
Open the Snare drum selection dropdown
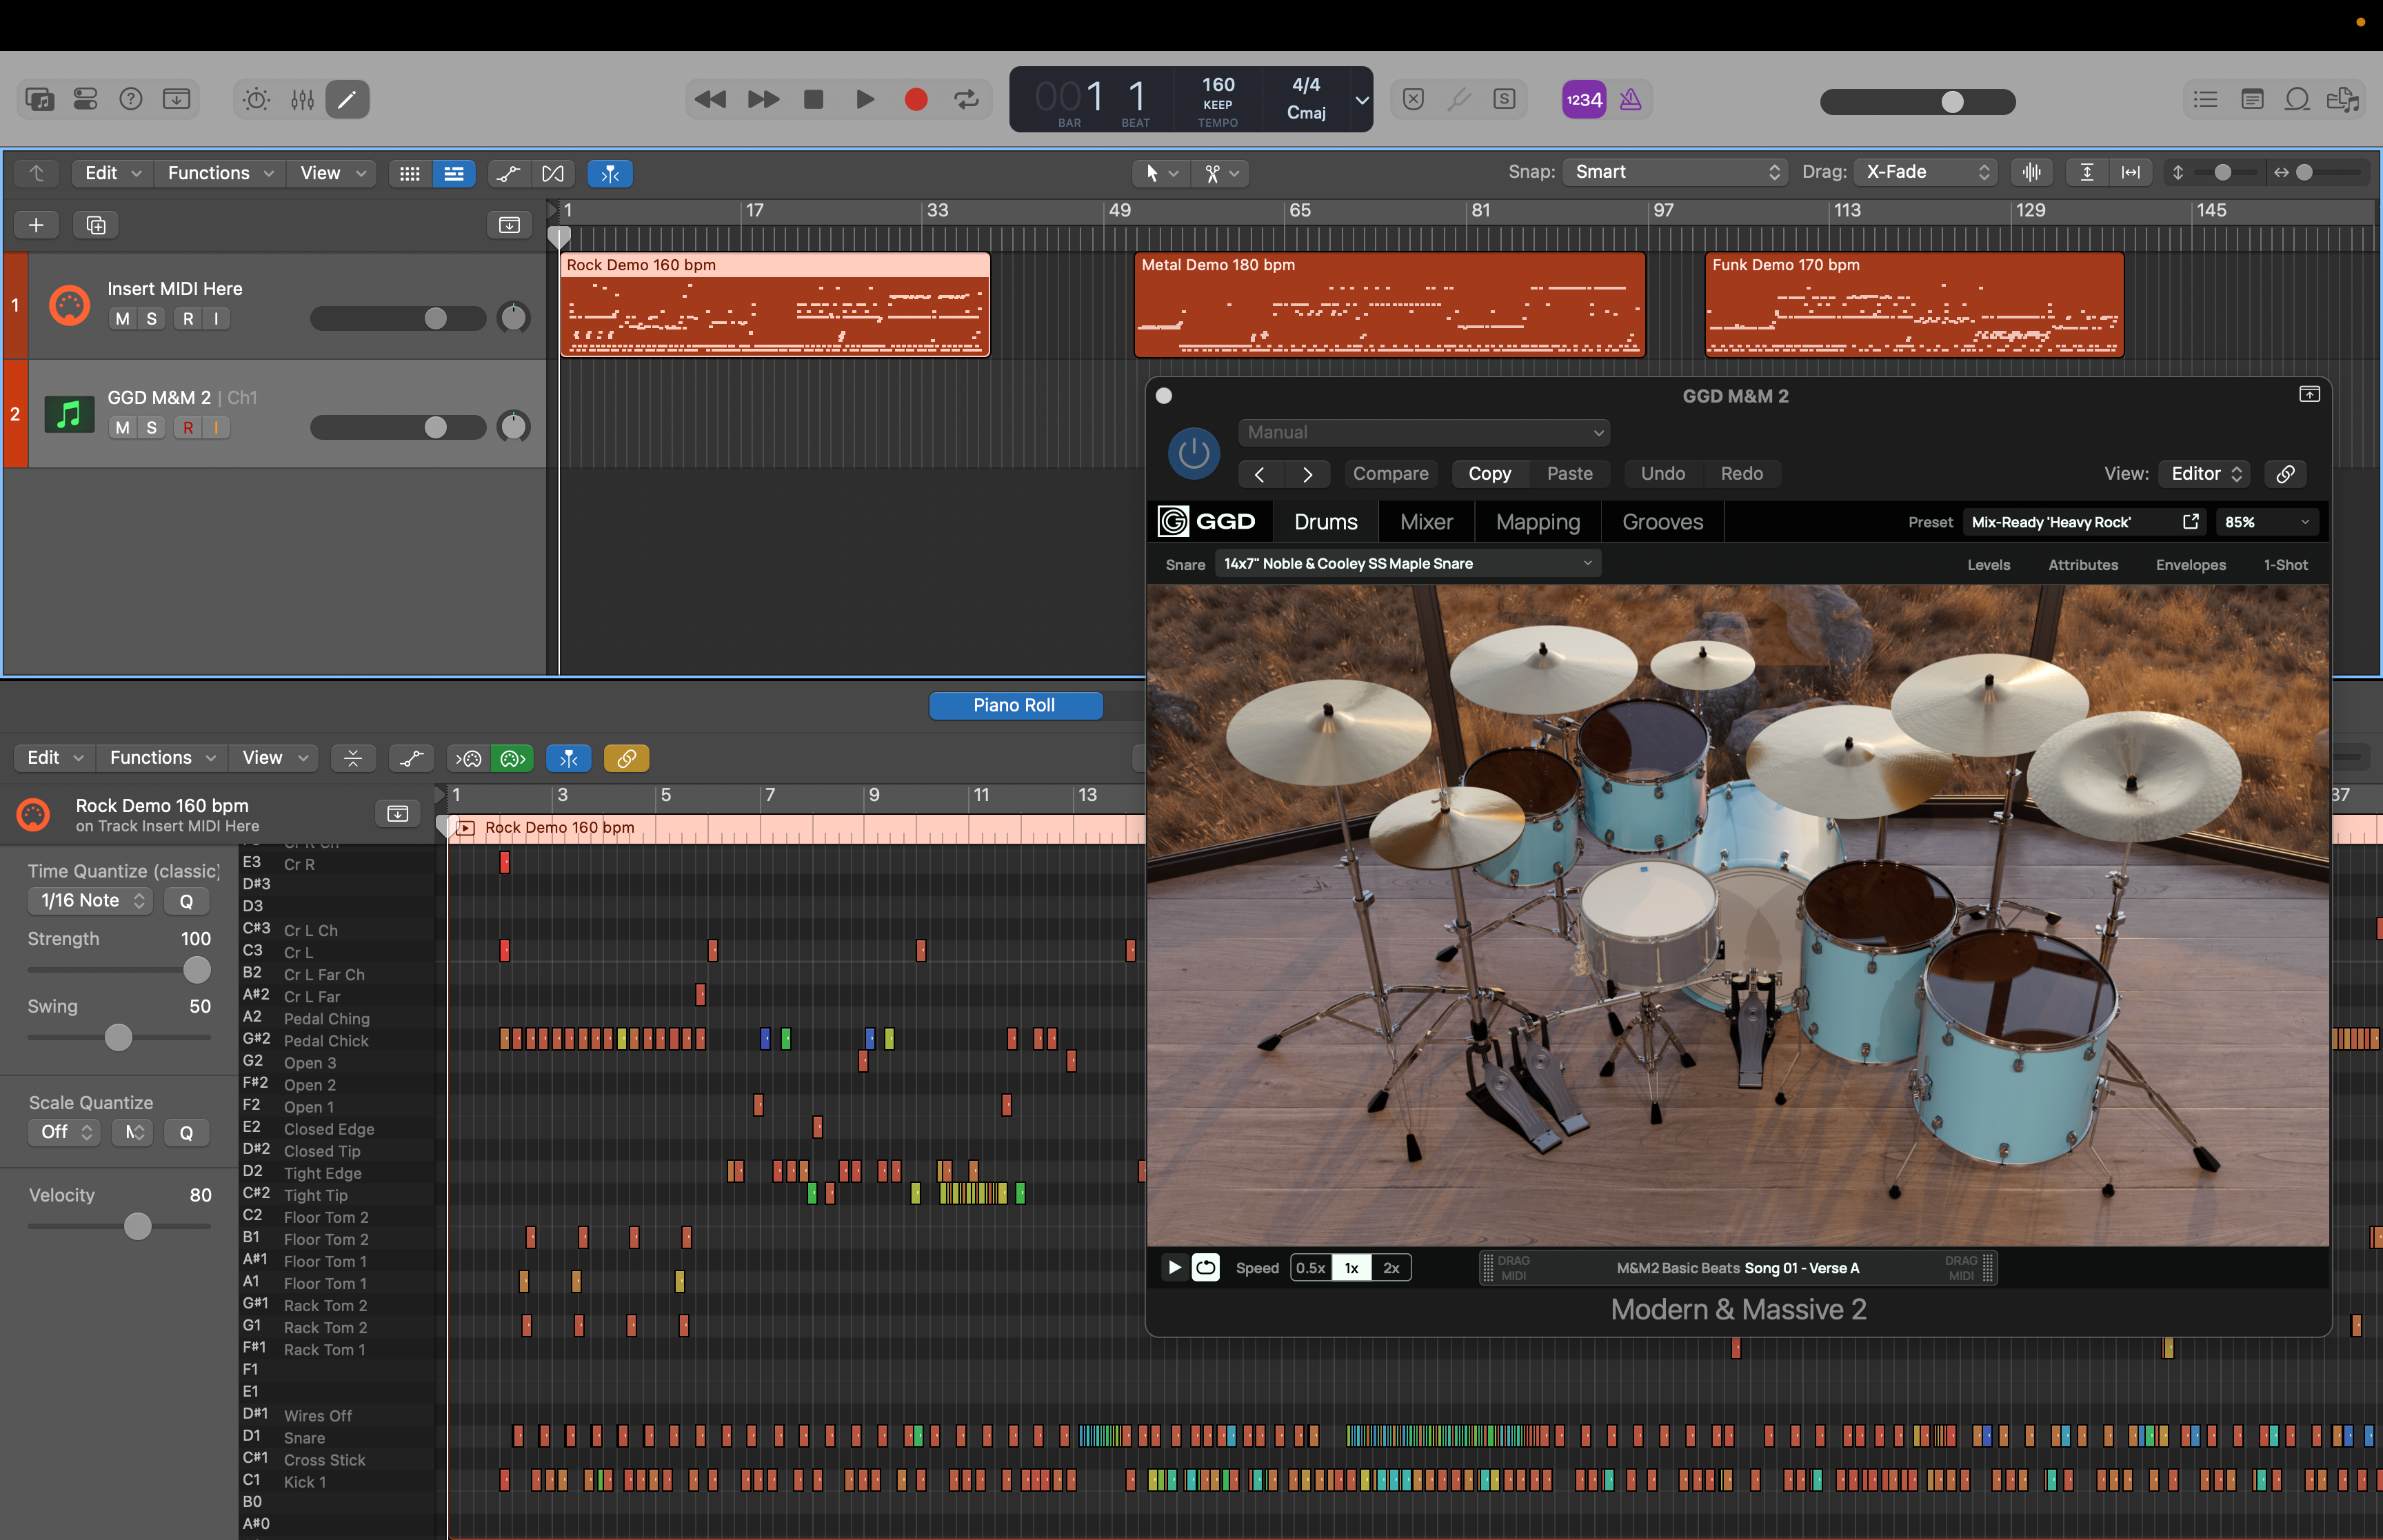pyautogui.click(x=1407, y=564)
